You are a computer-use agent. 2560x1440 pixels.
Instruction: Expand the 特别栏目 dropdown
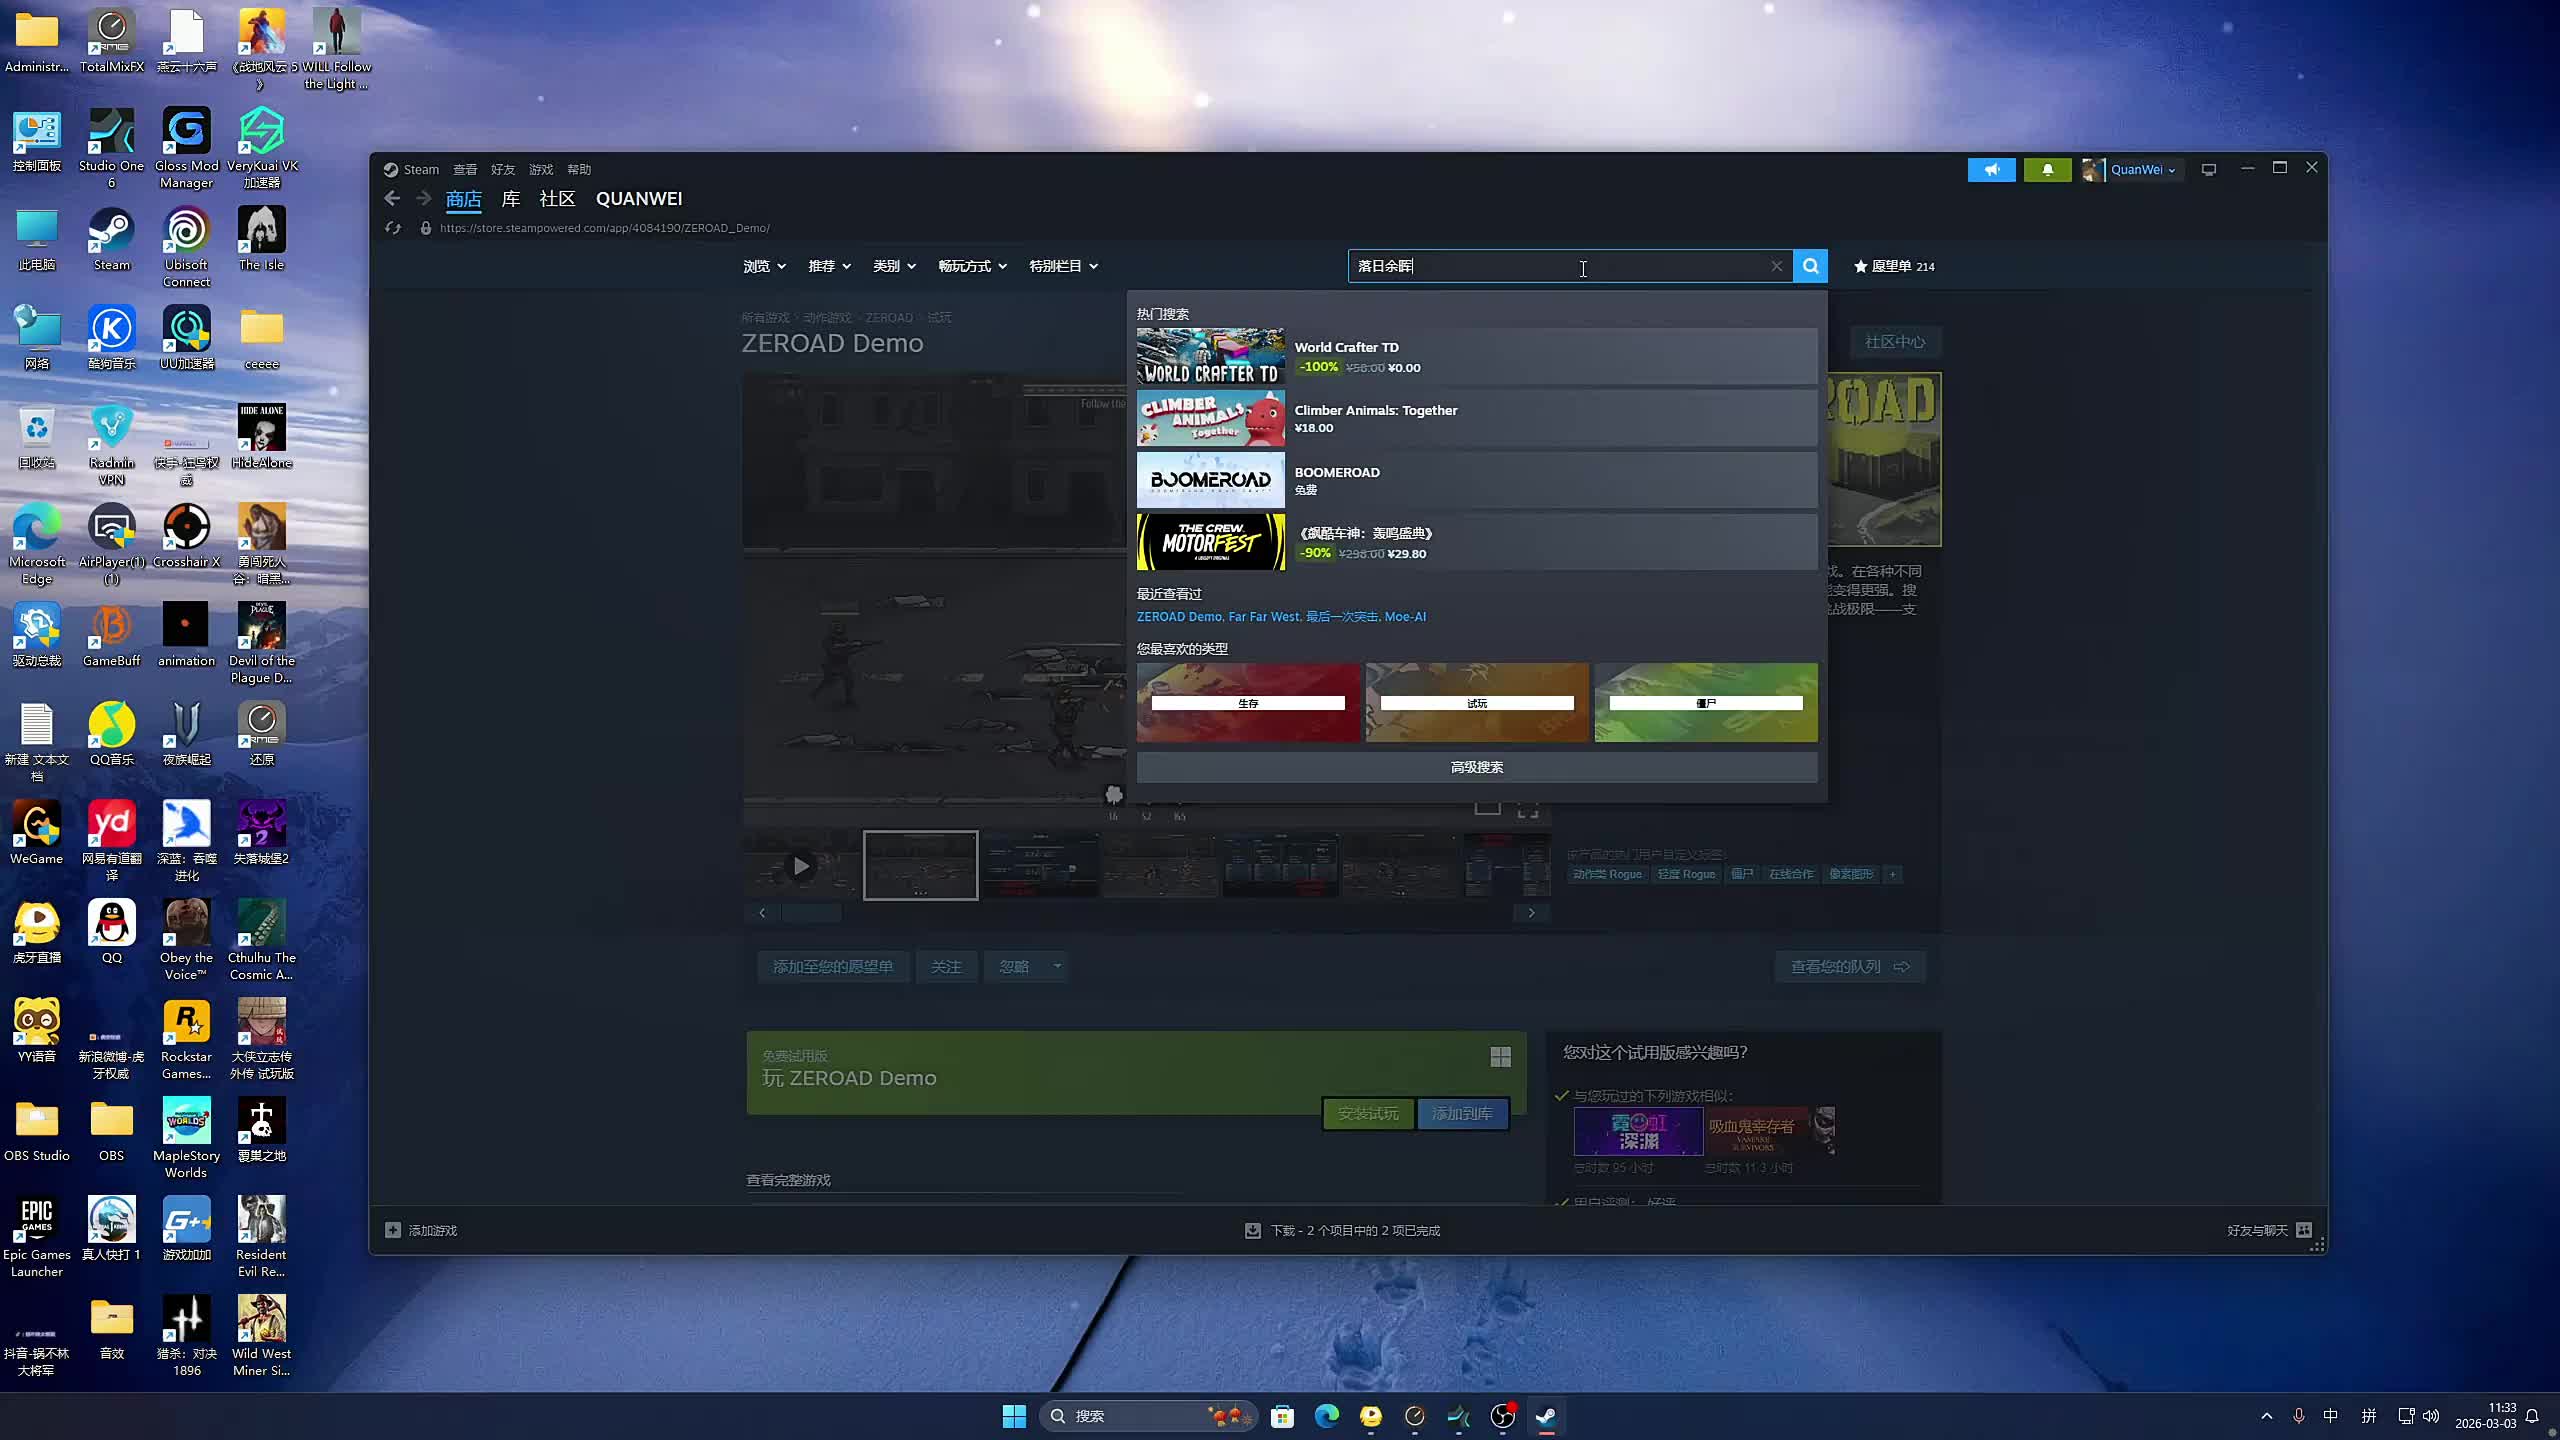click(x=1063, y=266)
